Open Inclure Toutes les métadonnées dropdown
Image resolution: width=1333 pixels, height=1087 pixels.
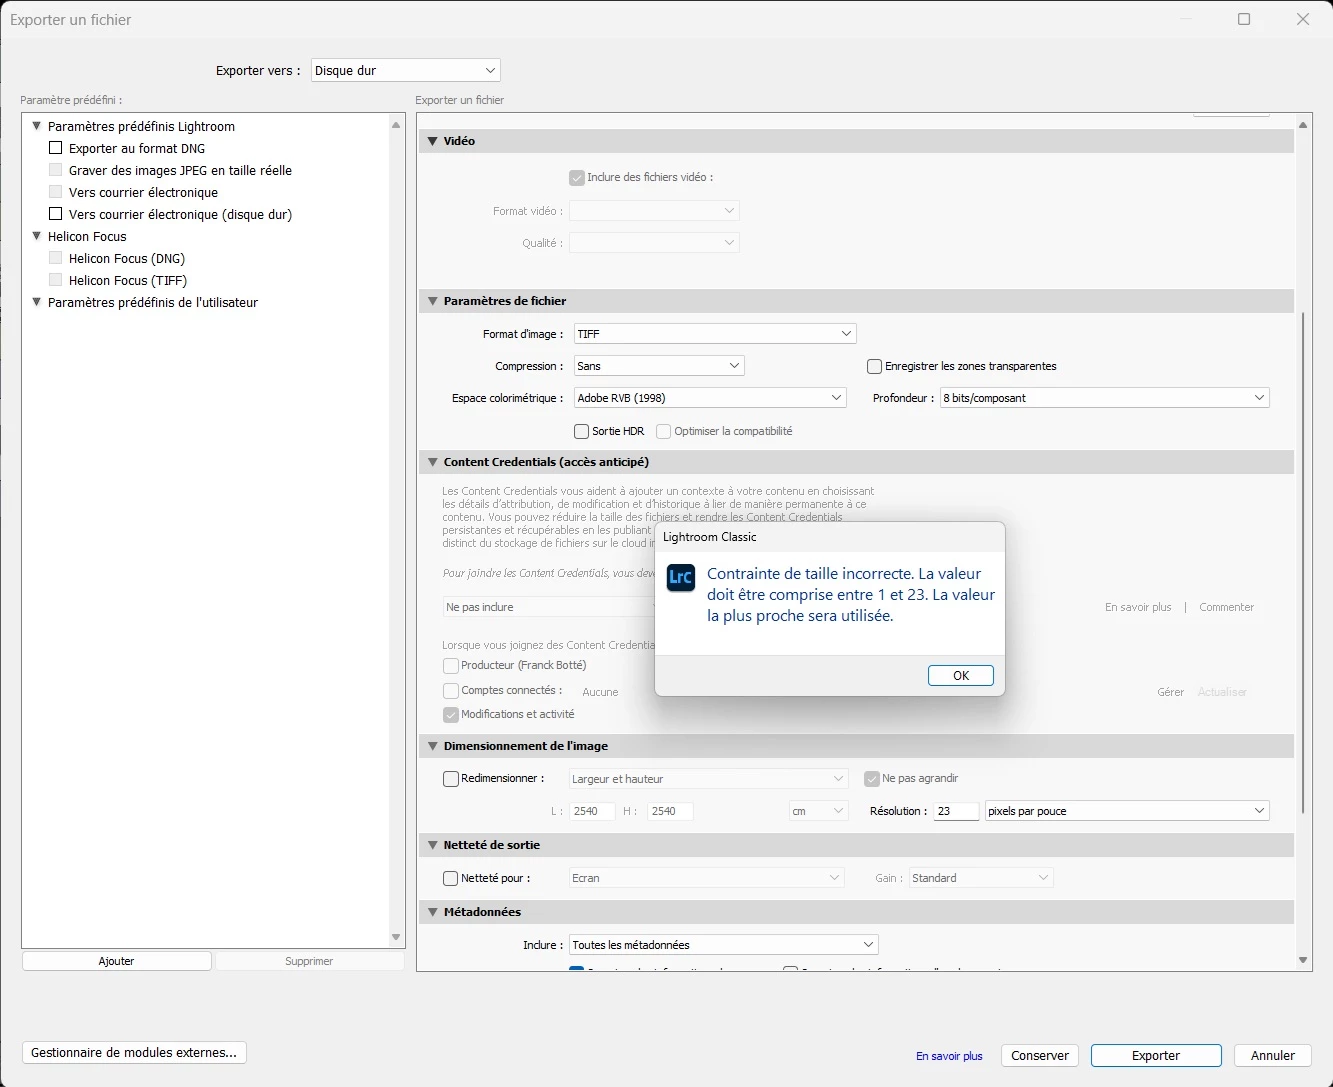723,945
